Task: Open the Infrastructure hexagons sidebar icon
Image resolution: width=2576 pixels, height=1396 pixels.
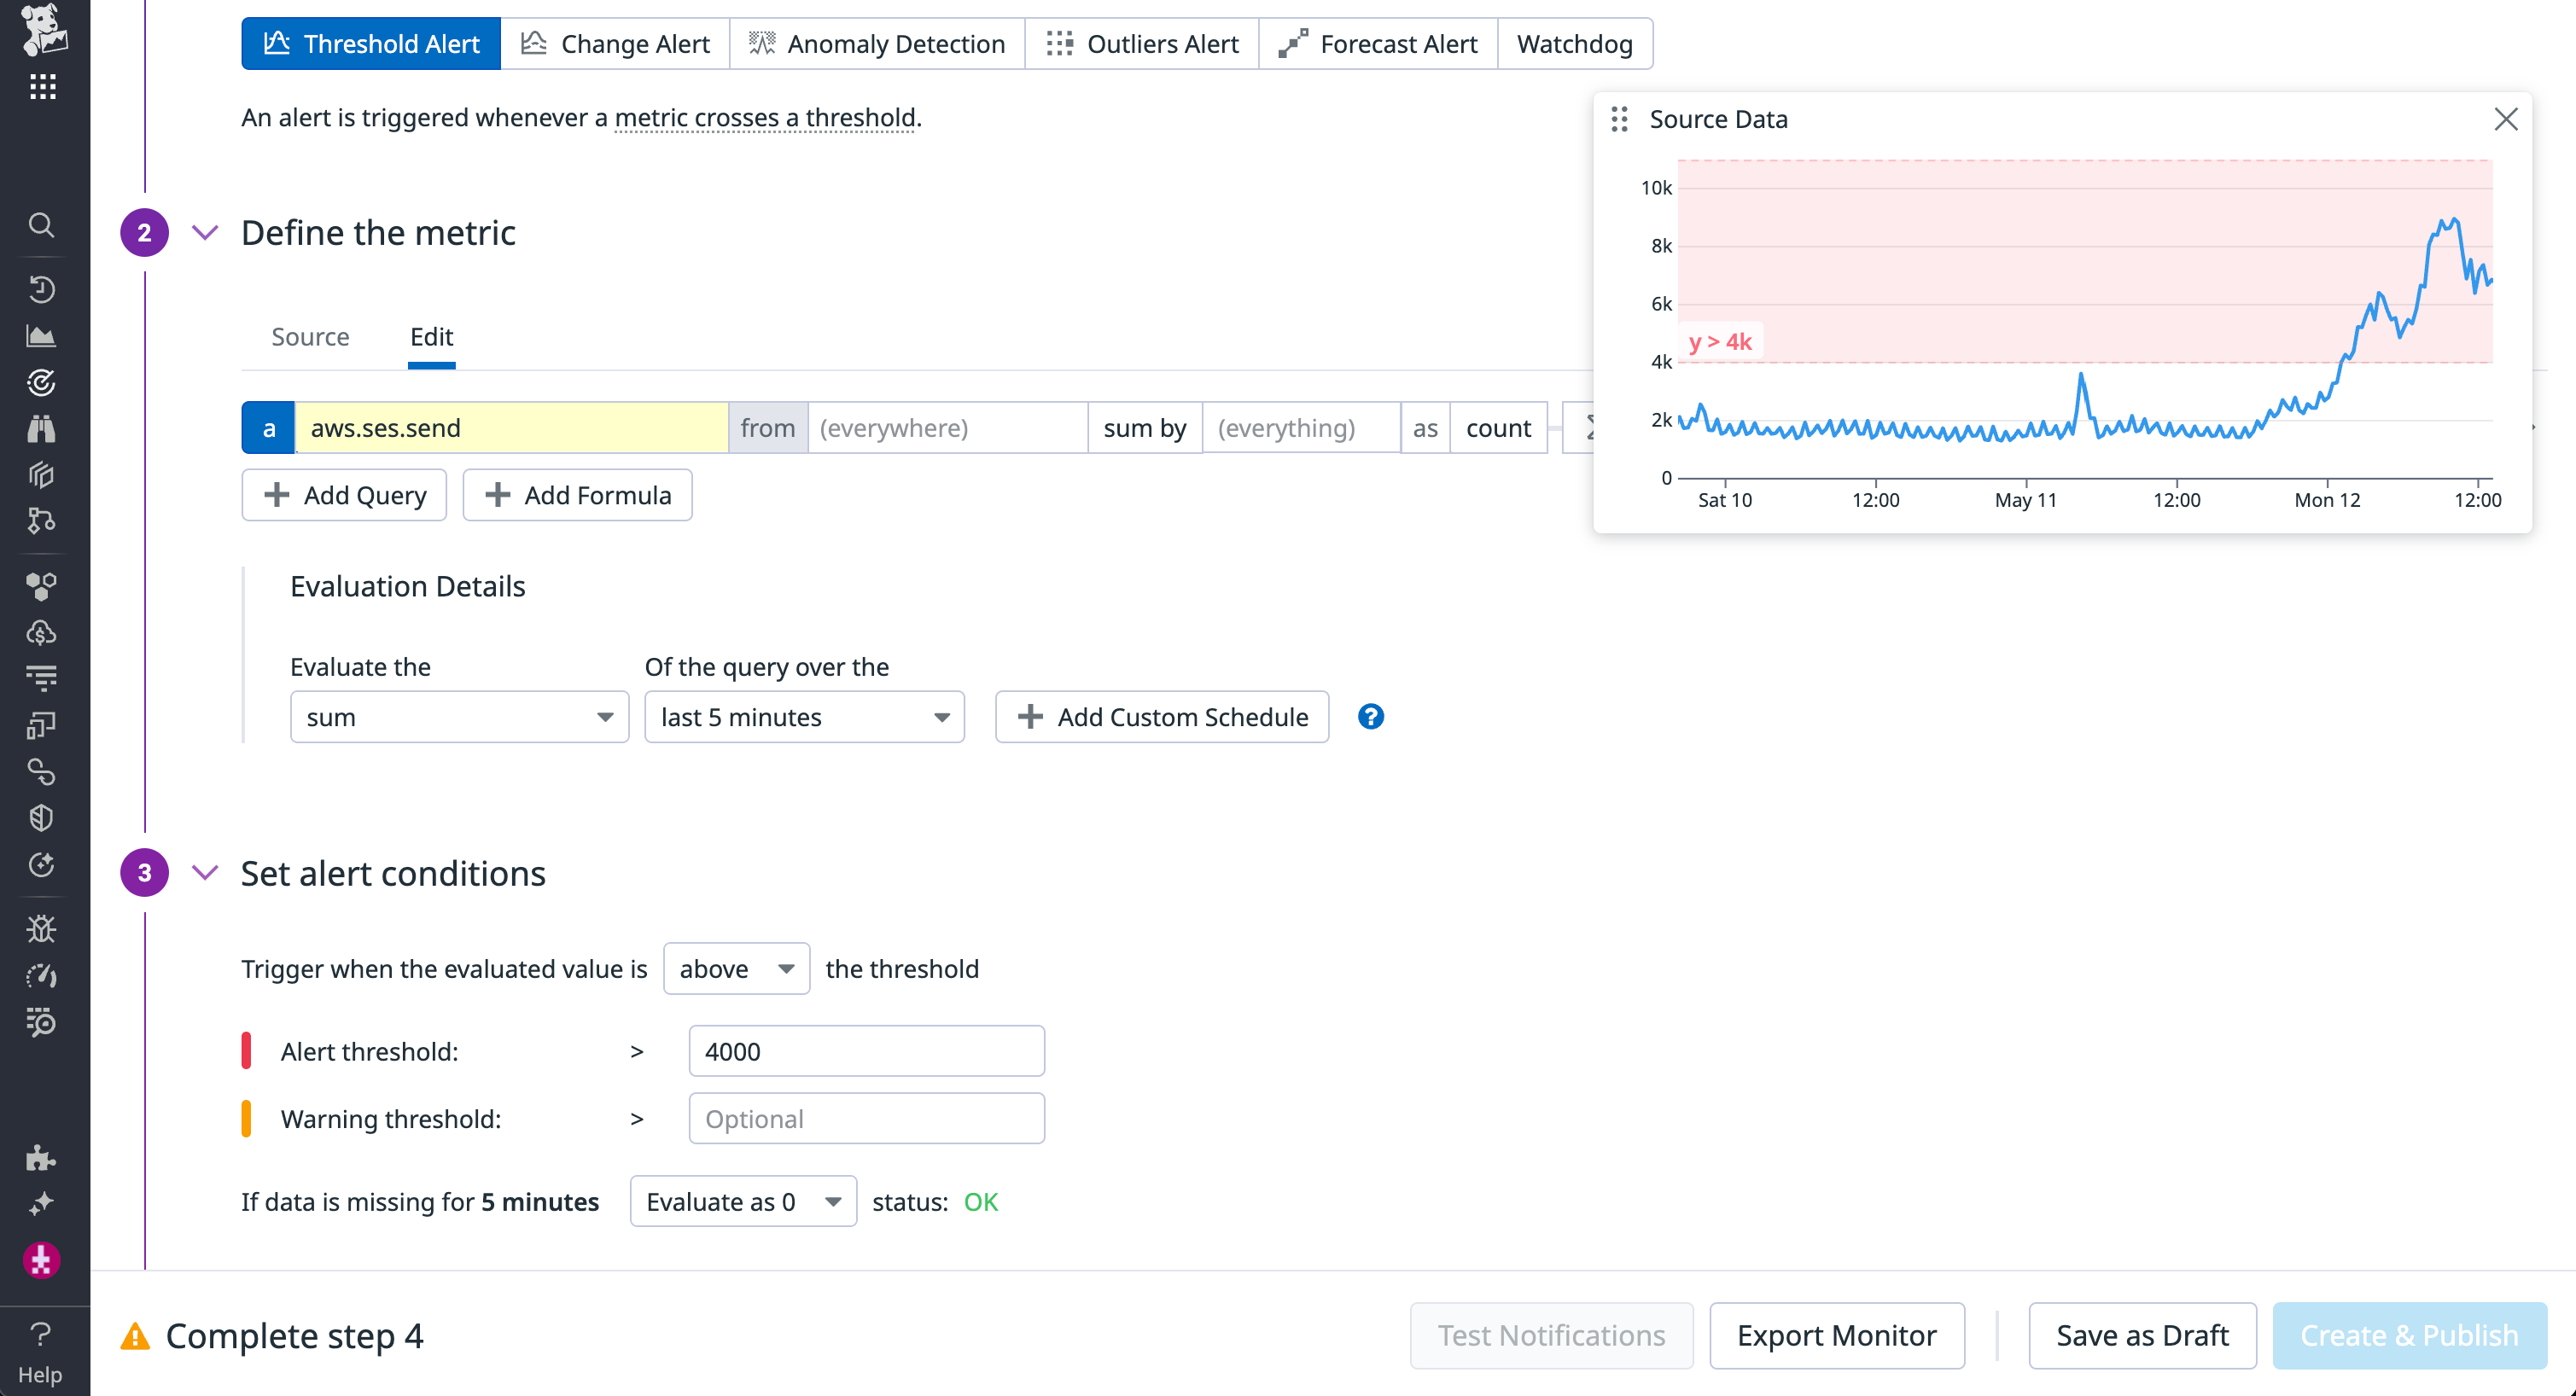Action: pyautogui.click(x=41, y=587)
